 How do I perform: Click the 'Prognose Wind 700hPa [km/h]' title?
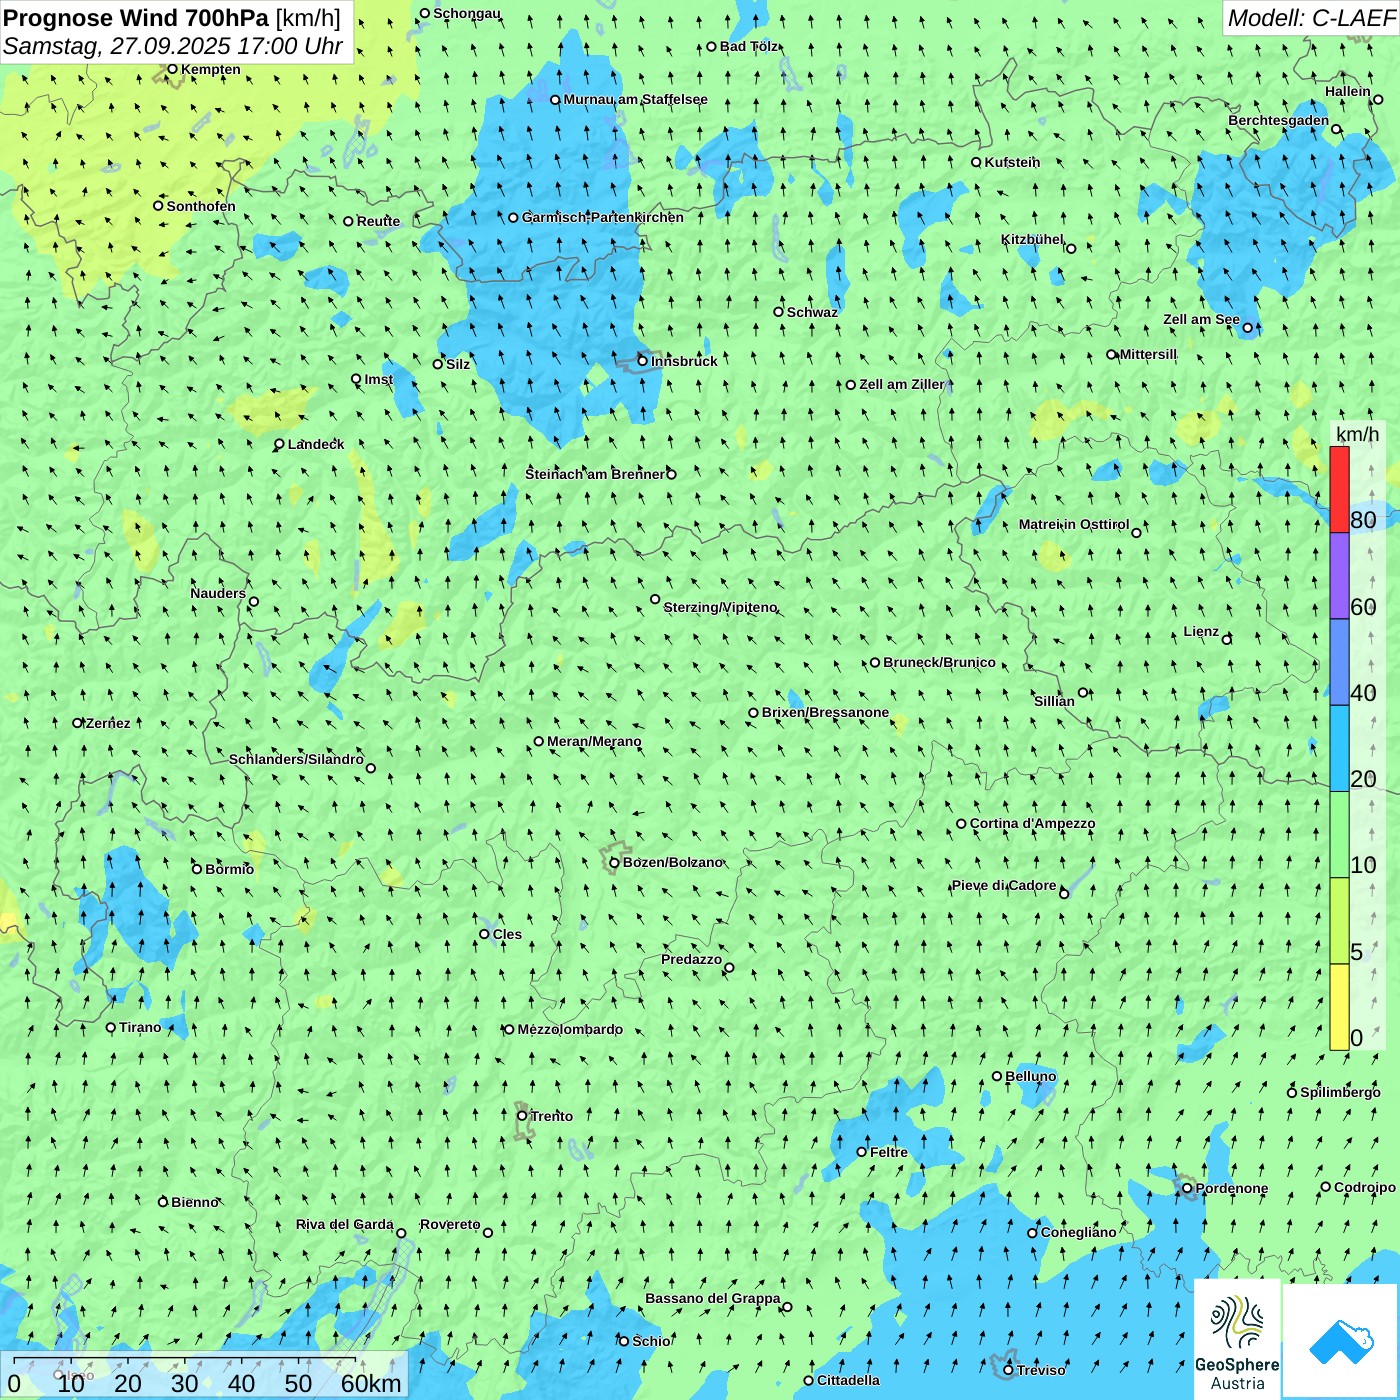click(x=172, y=17)
